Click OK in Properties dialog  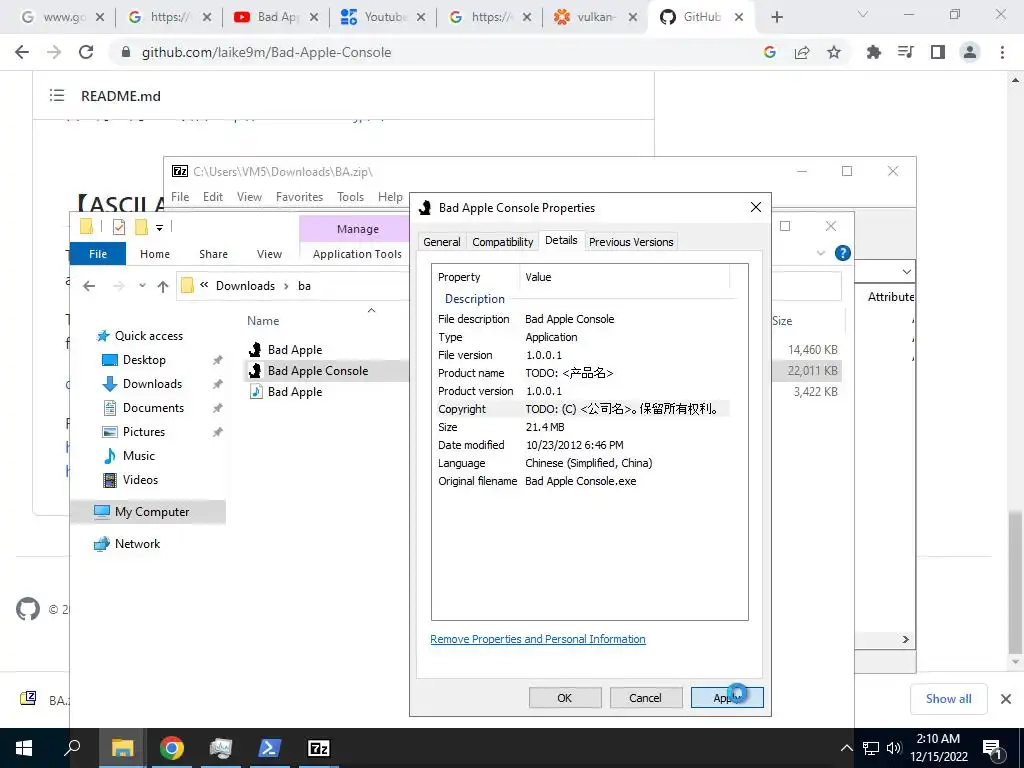tap(565, 697)
